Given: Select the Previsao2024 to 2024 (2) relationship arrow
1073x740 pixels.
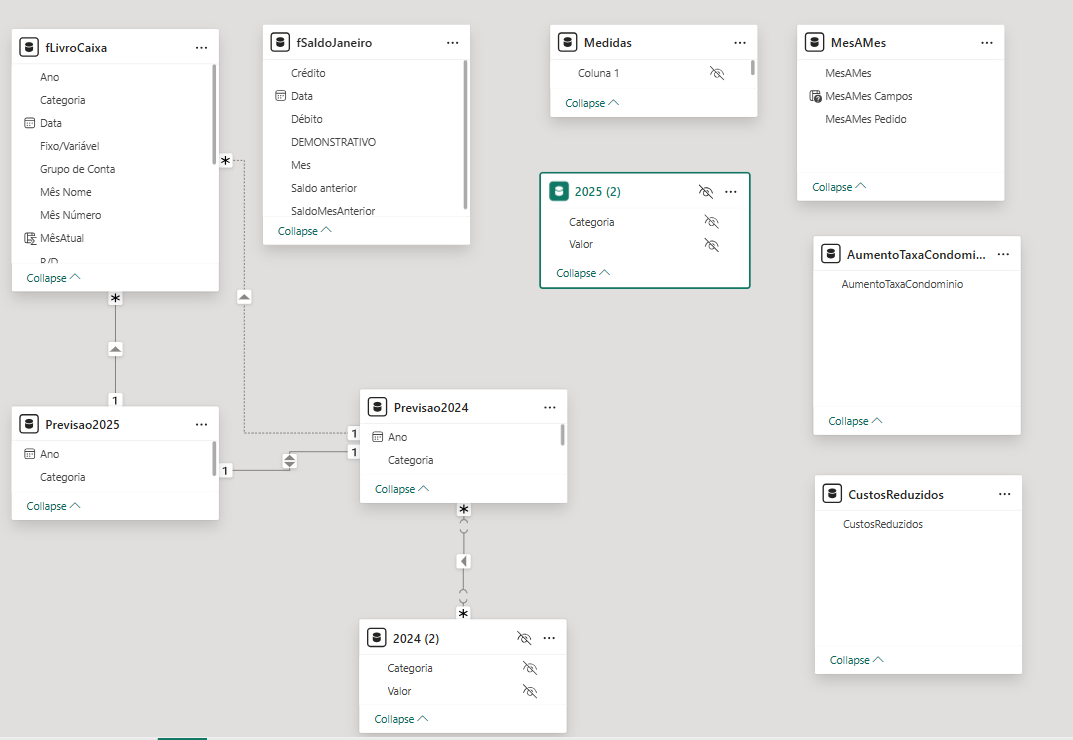Looking at the screenshot, I should (463, 561).
